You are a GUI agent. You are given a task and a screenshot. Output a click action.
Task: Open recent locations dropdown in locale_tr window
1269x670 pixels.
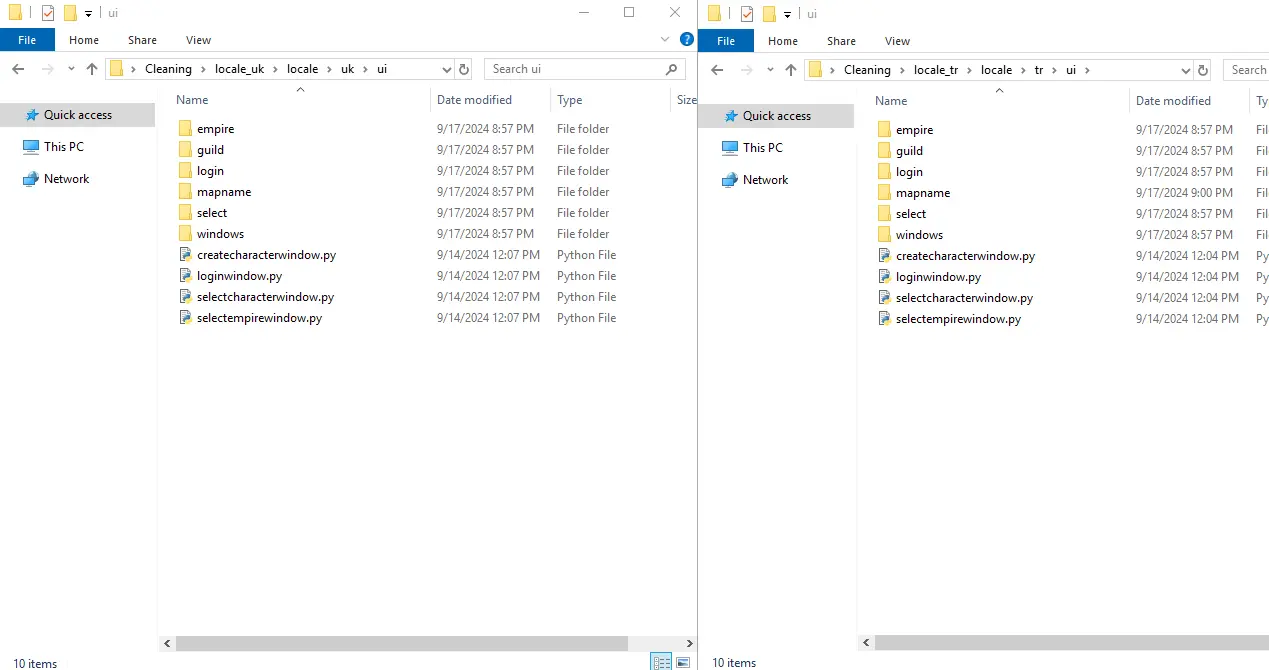pos(770,70)
